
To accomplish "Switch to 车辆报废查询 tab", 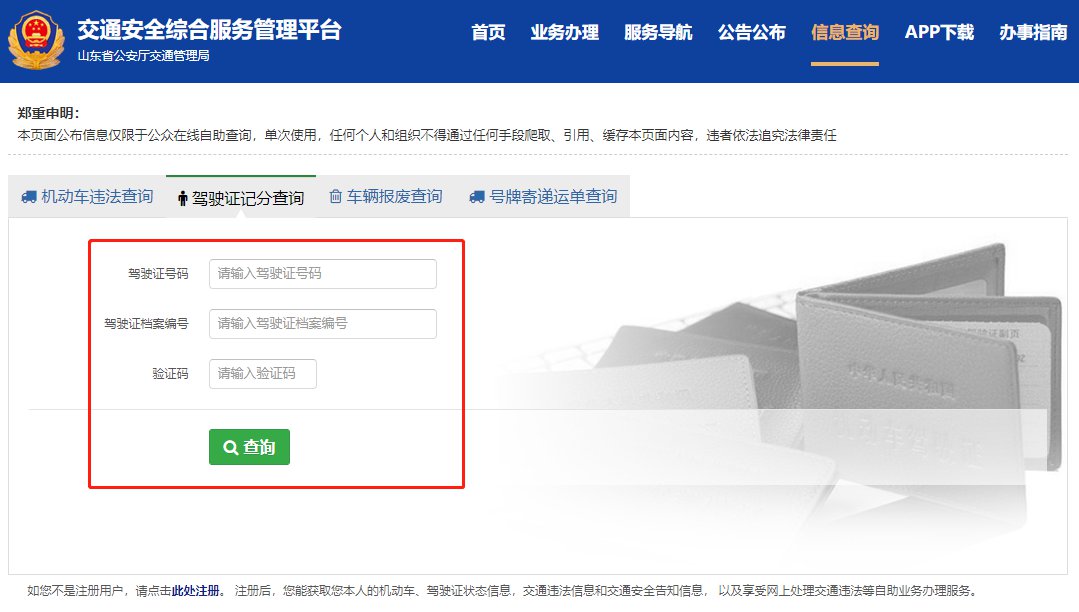I will point(385,197).
